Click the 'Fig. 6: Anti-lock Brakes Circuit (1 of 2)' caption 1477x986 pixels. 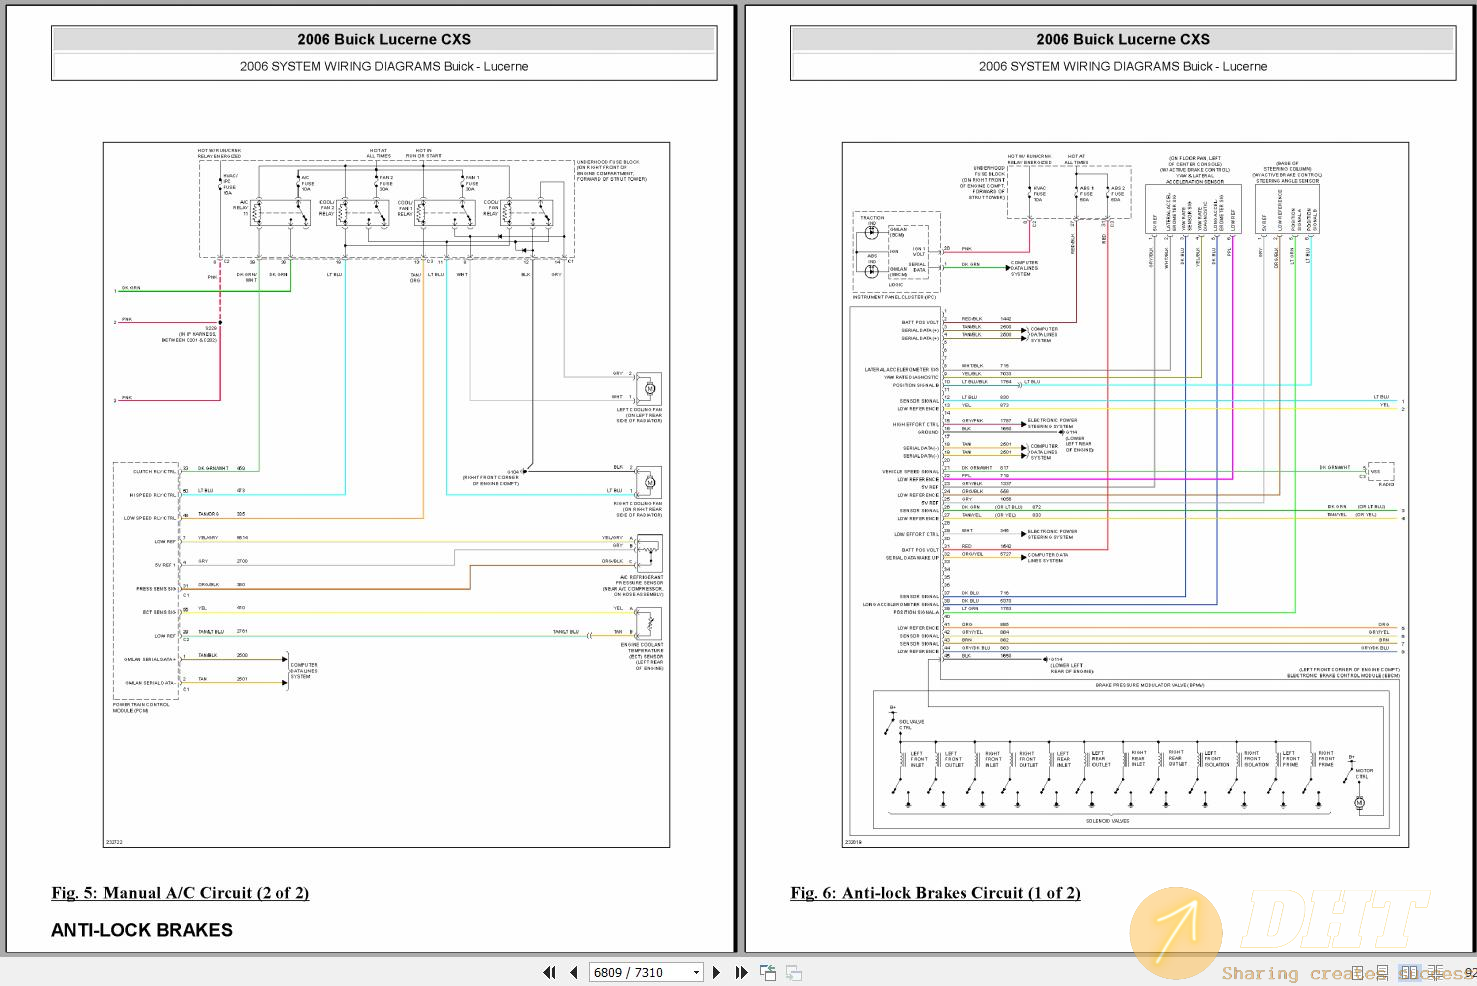(935, 893)
